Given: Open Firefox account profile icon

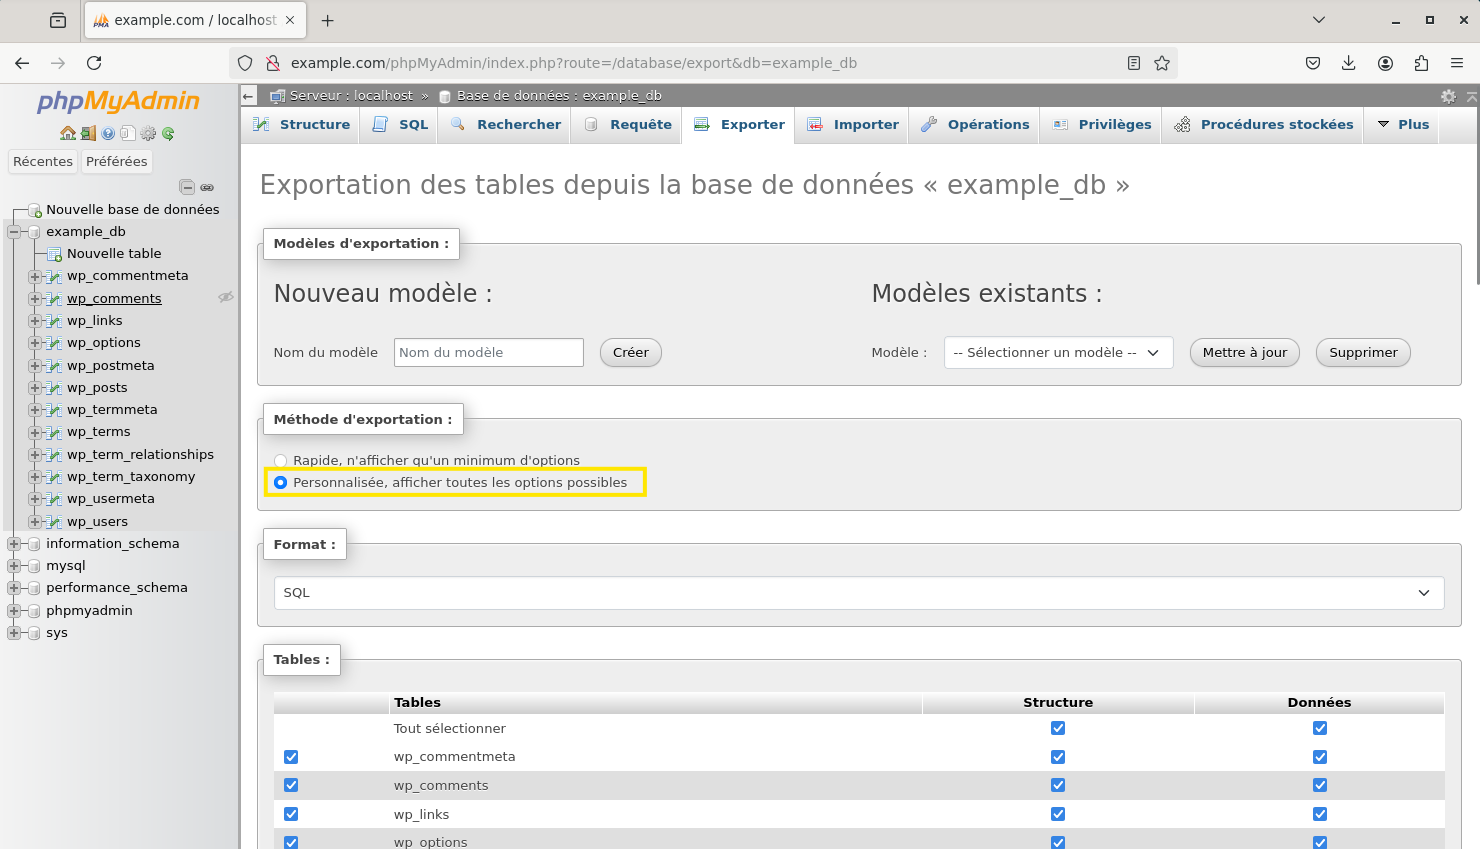Looking at the screenshot, I should [1385, 63].
